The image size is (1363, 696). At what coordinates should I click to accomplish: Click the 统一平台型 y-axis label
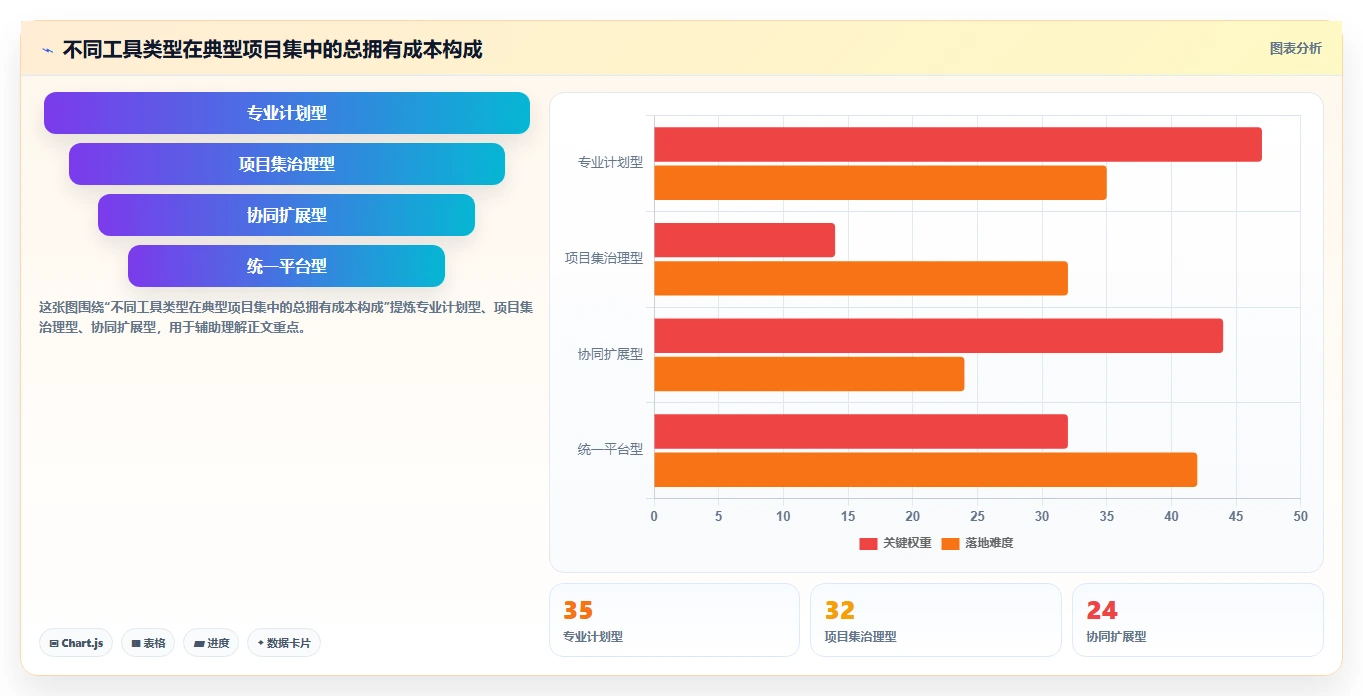click(610, 450)
